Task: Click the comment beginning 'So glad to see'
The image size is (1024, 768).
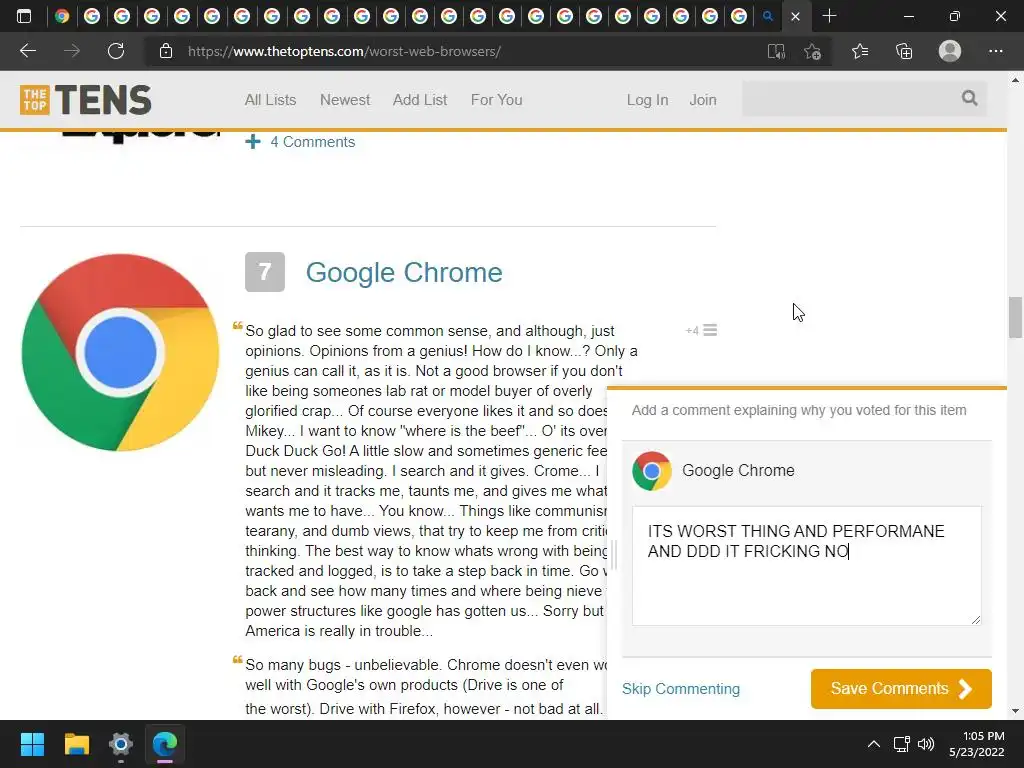Action: (x=441, y=481)
